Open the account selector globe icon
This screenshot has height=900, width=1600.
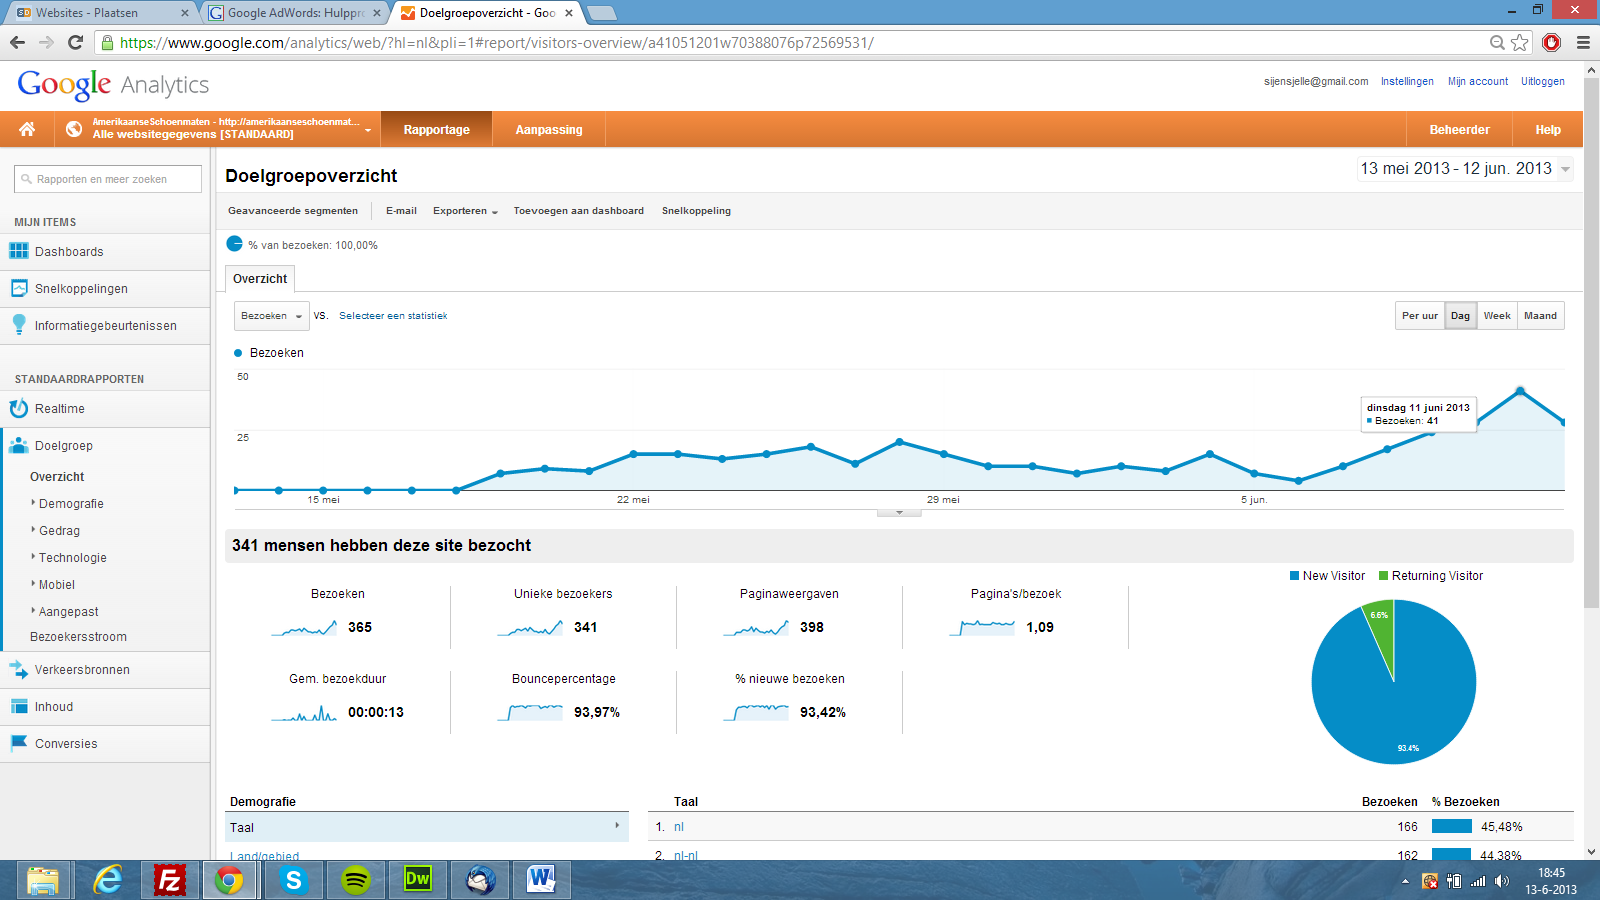point(74,129)
